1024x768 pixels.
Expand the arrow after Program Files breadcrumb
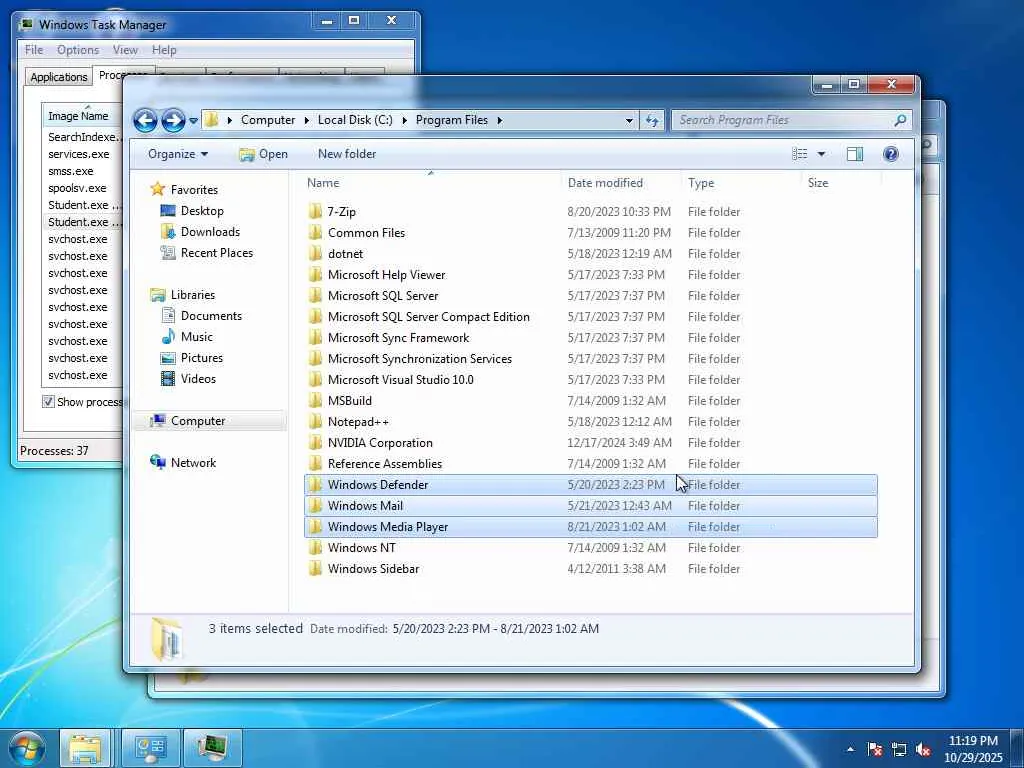(x=500, y=120)
